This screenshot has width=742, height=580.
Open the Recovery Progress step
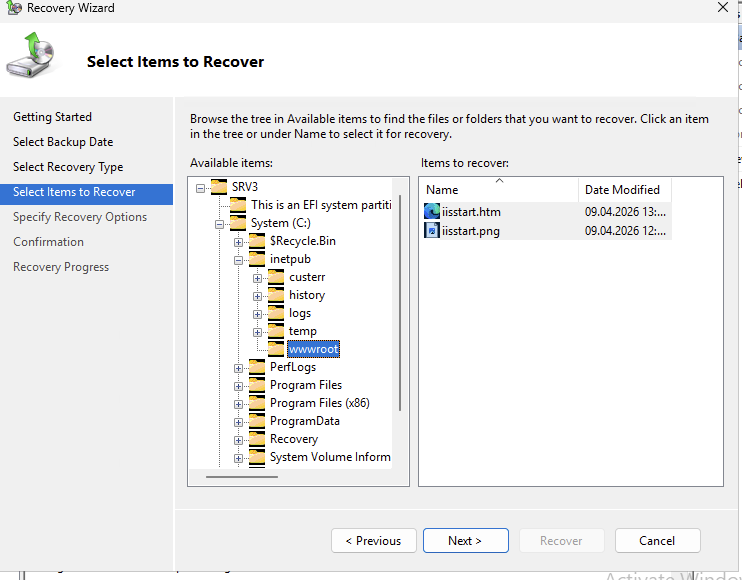click(61, 267)
